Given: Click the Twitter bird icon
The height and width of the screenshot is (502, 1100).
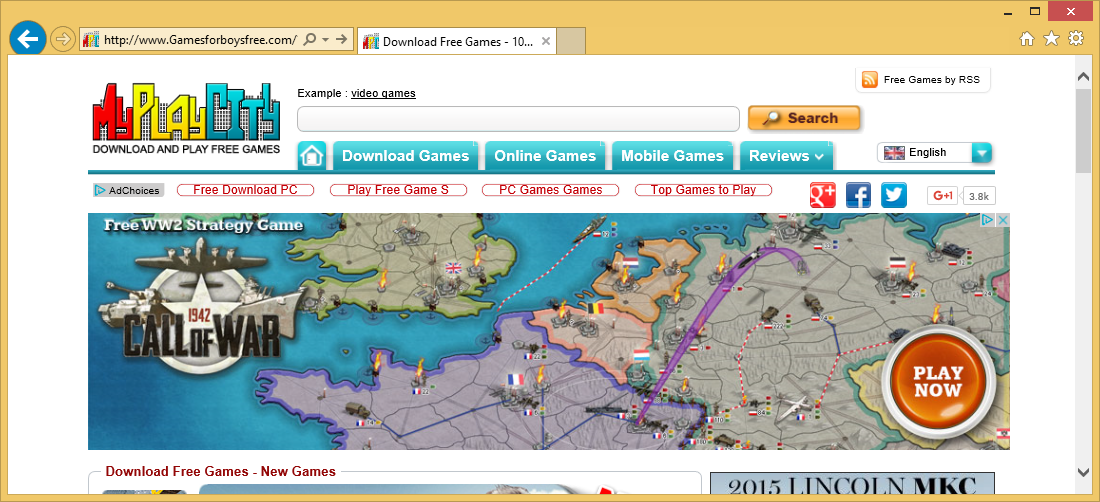Looking at the screenshot, I should (894, 195).
